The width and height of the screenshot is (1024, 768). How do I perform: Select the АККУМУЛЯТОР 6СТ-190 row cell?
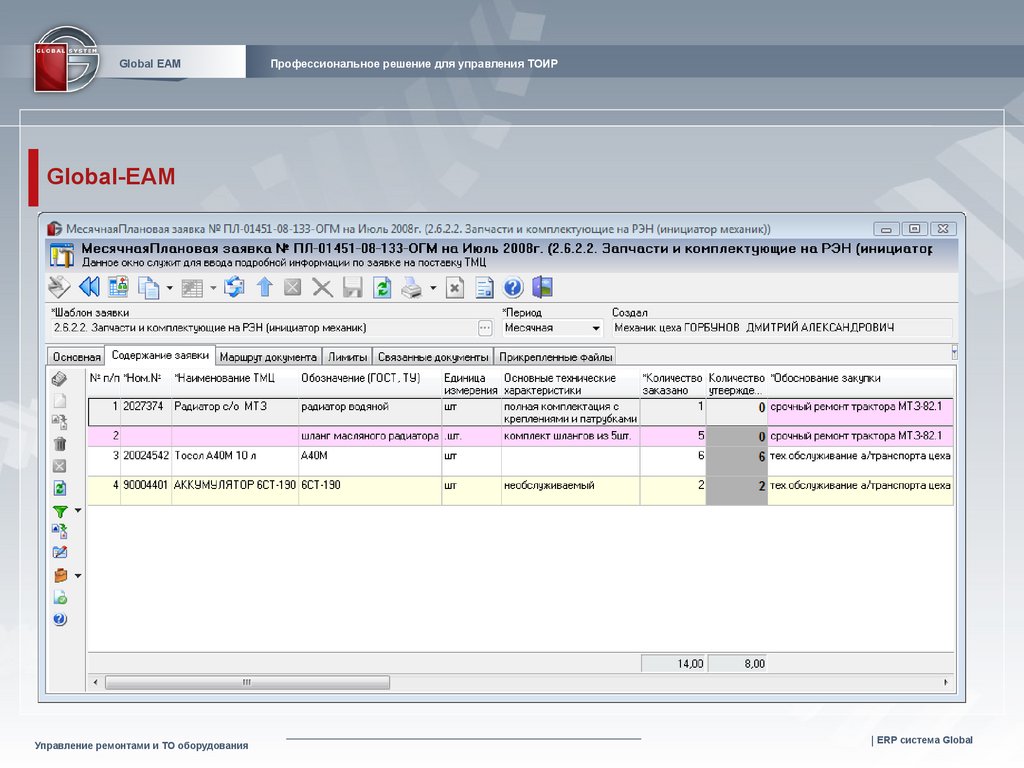234,485
